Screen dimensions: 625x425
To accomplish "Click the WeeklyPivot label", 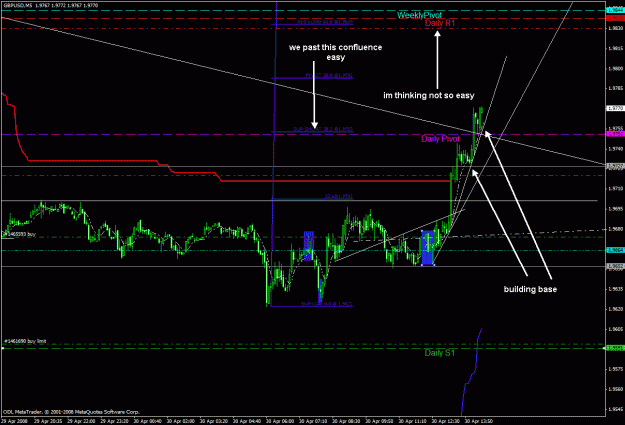I will (x=419, y=15).
